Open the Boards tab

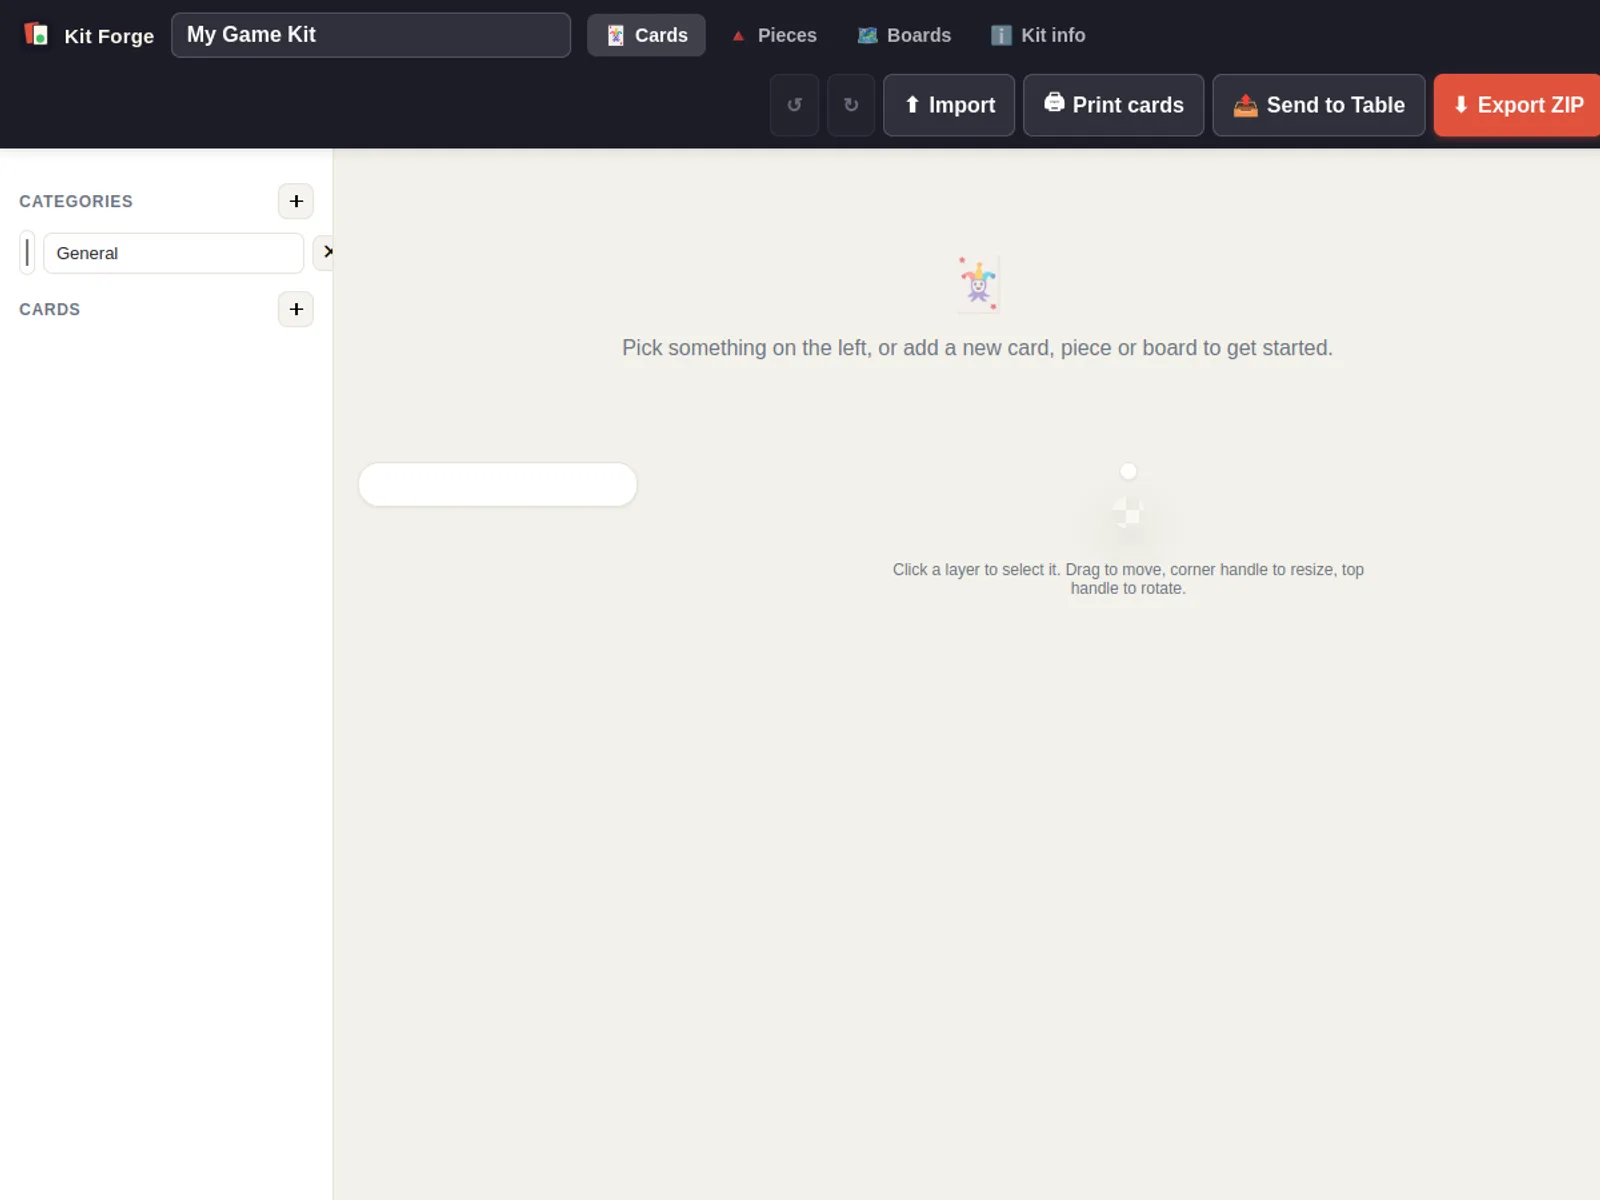click(904, 35)
